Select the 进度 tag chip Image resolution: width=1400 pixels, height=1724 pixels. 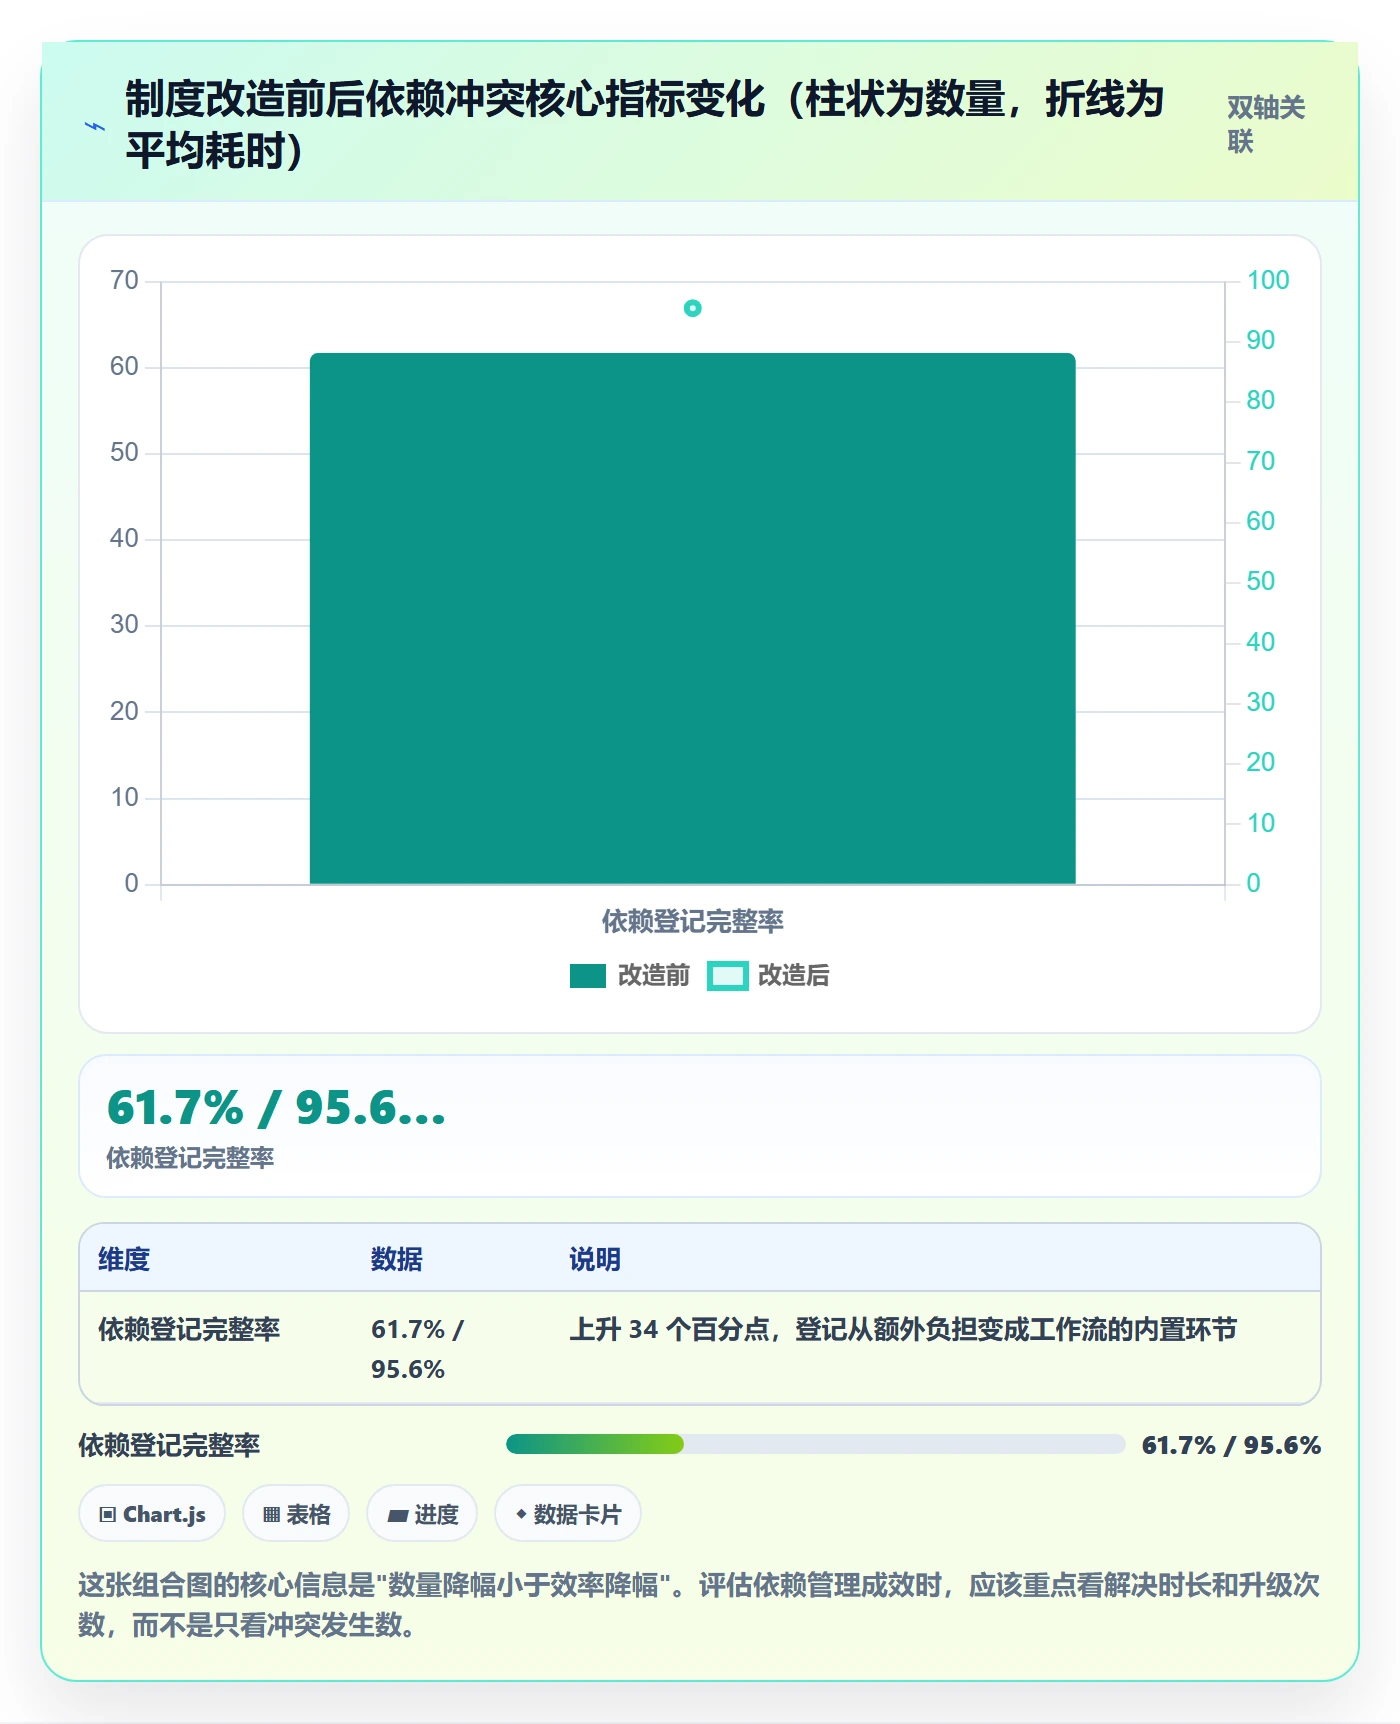(422, 1514)
